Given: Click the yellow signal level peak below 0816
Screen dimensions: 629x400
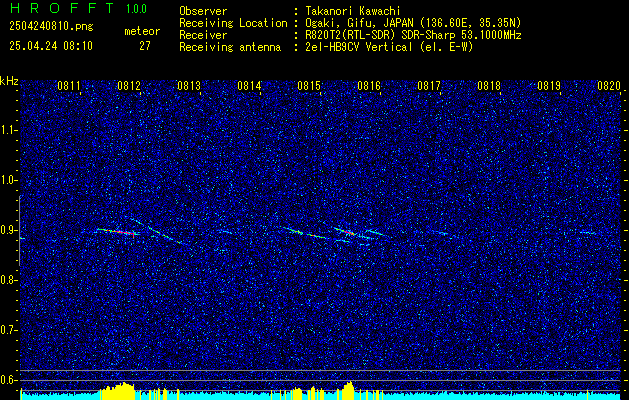Looking at the screenshot, I should [x=349, y=390].
